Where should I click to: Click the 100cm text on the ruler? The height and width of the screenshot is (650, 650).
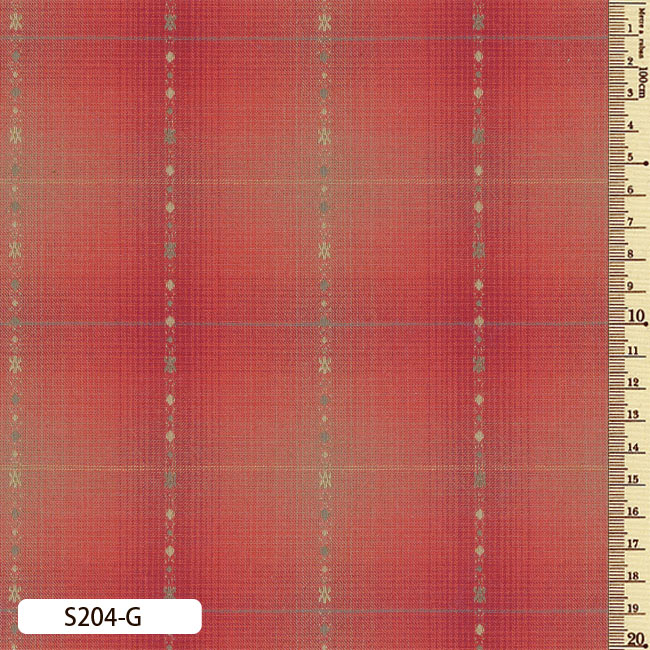point(642,82)
